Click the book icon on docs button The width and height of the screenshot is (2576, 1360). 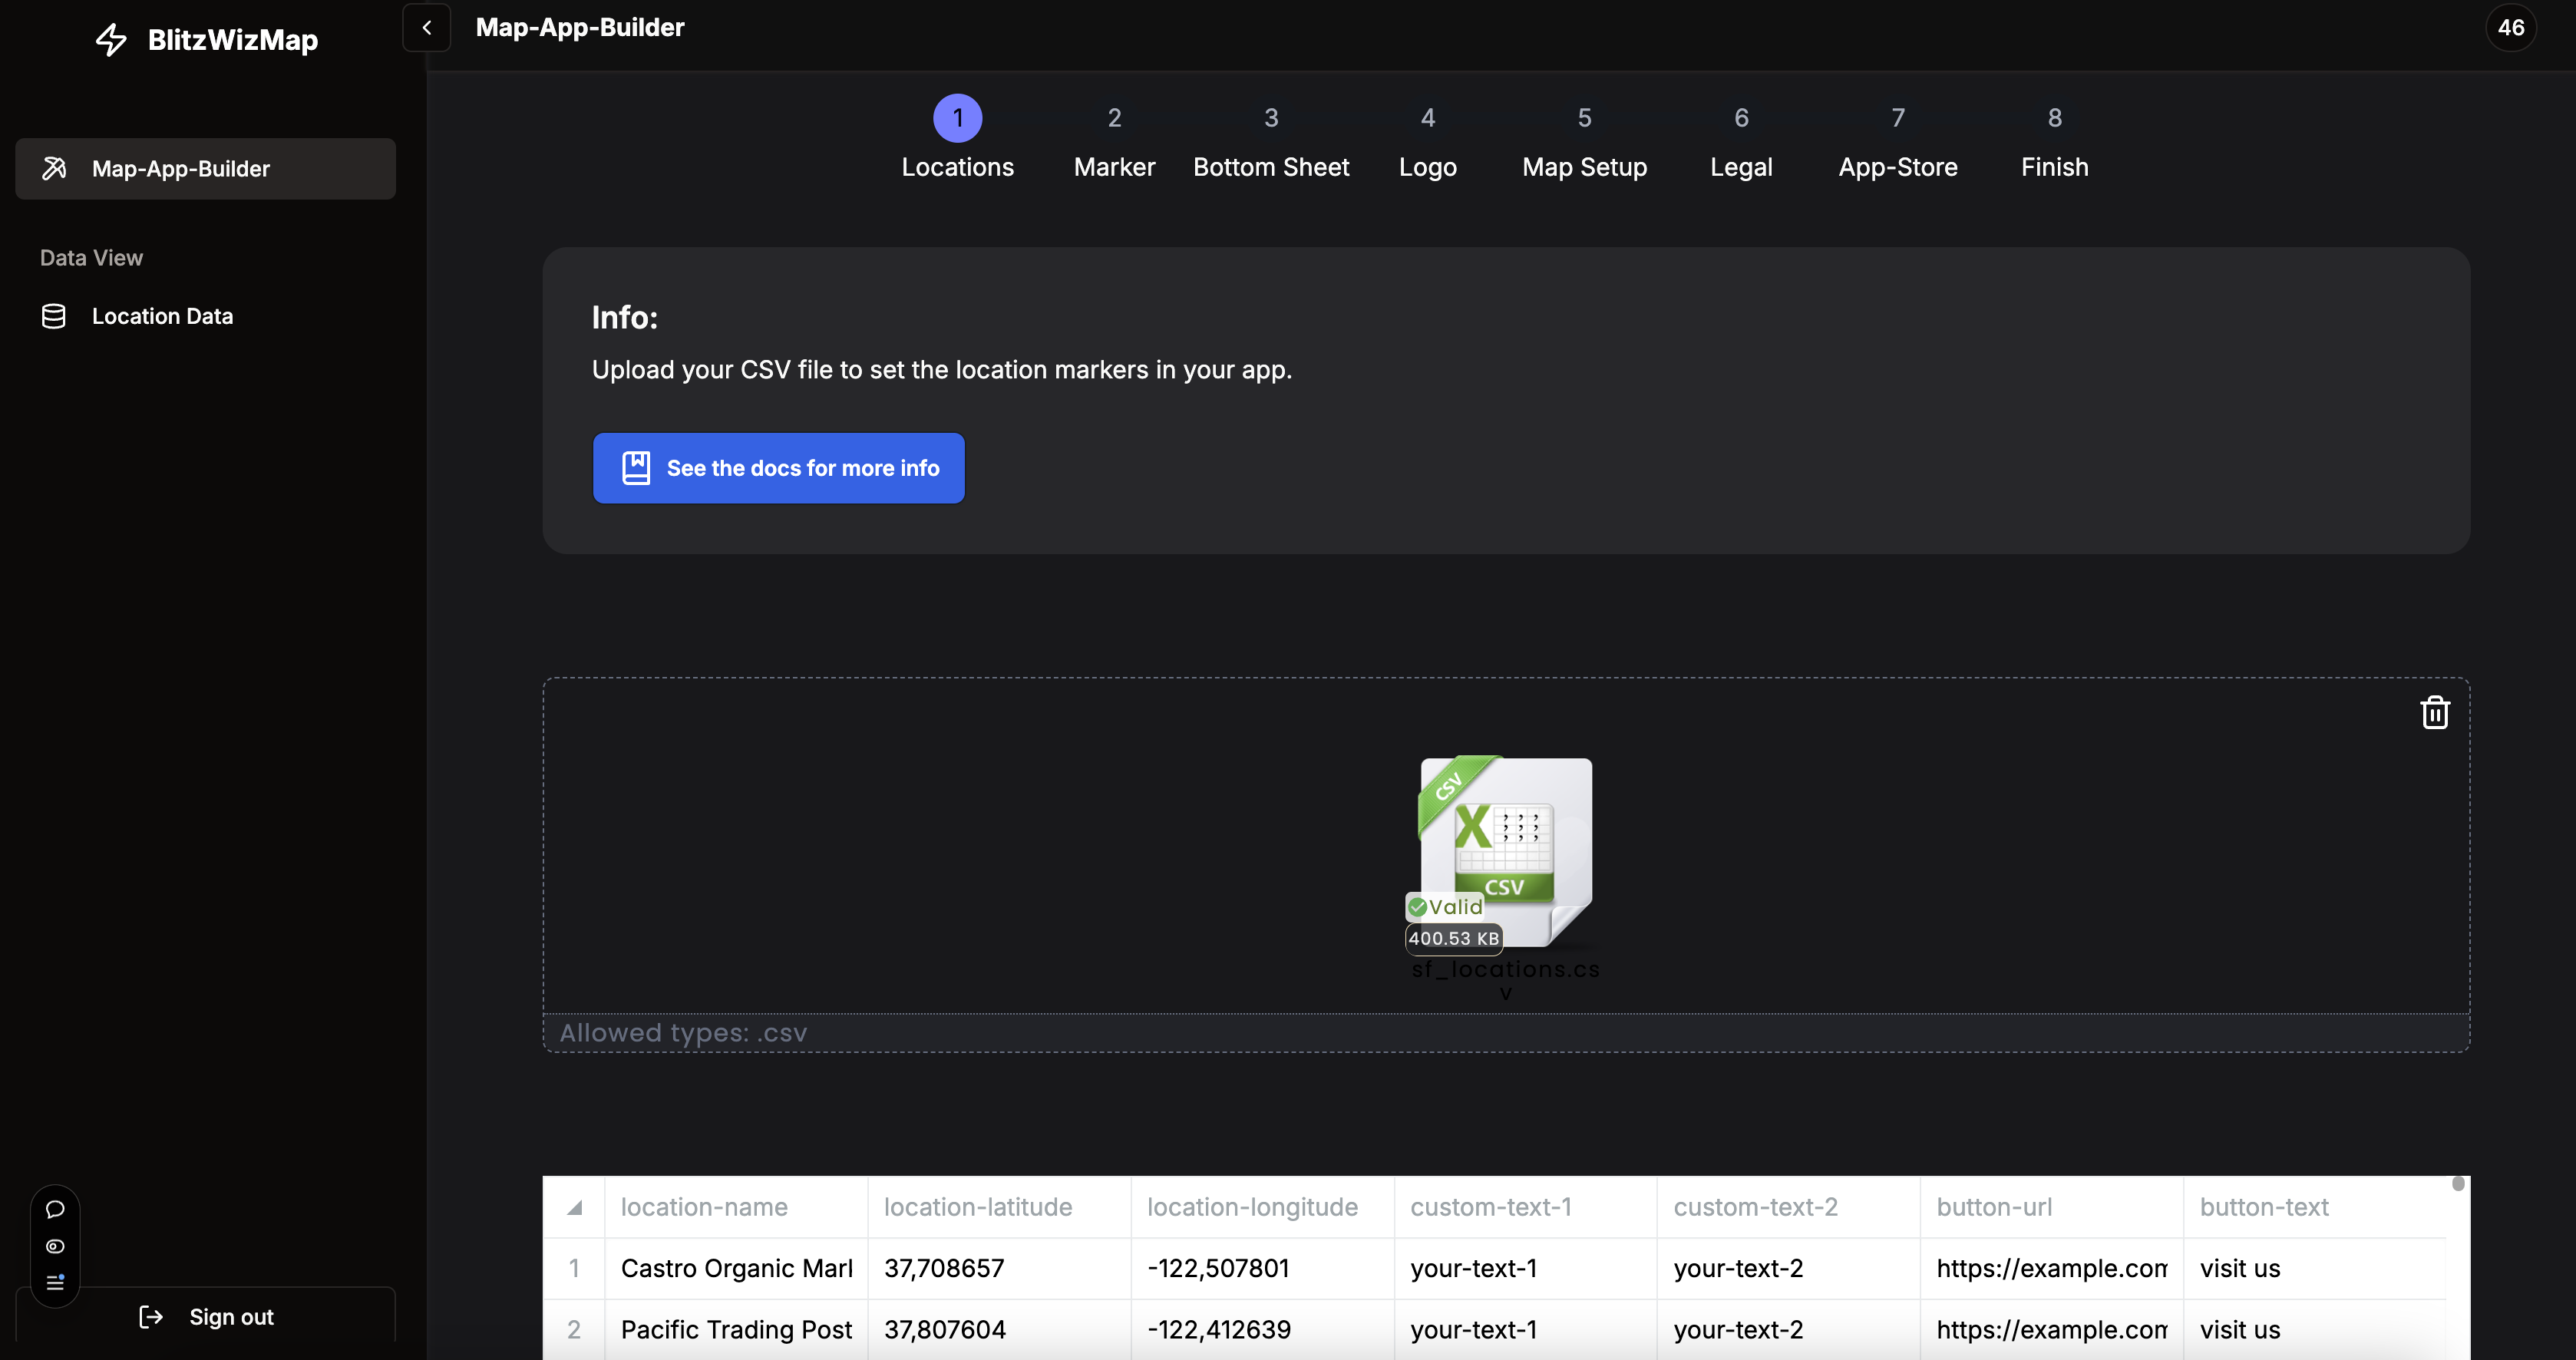[x=636, y=468]
